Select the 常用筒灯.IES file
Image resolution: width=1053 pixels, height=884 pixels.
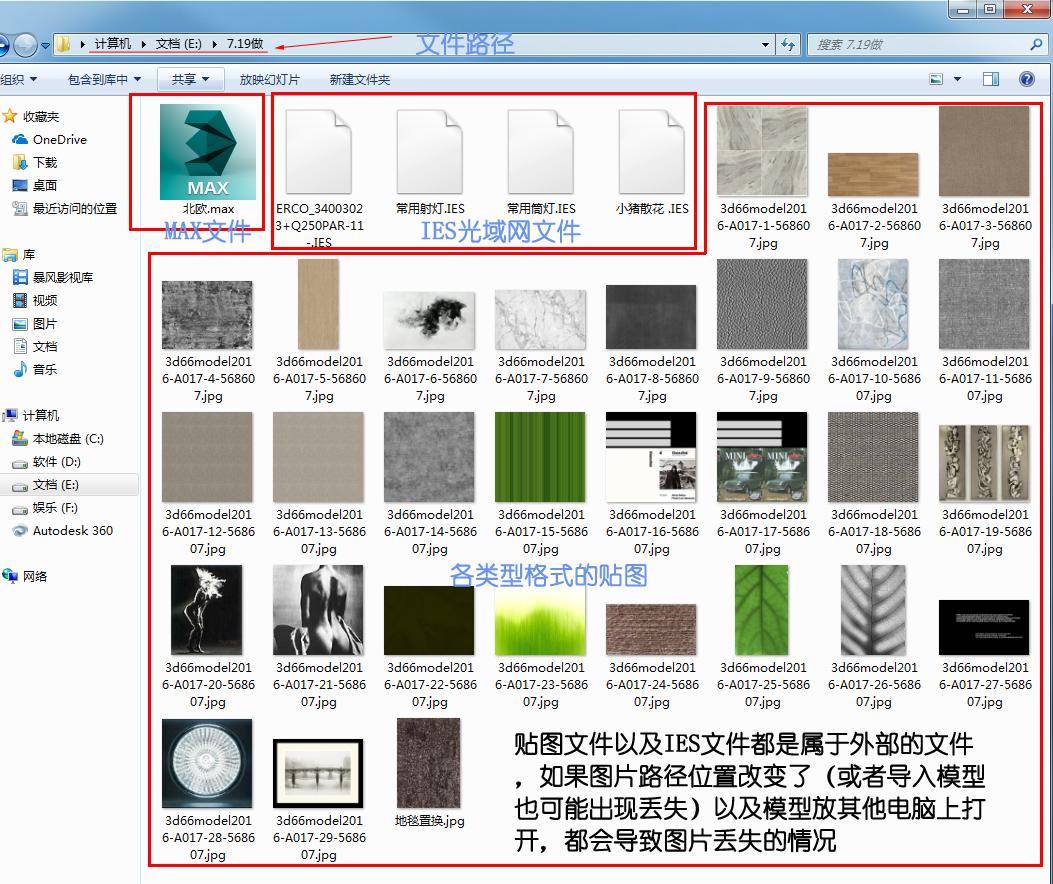[x=540, y=155]
